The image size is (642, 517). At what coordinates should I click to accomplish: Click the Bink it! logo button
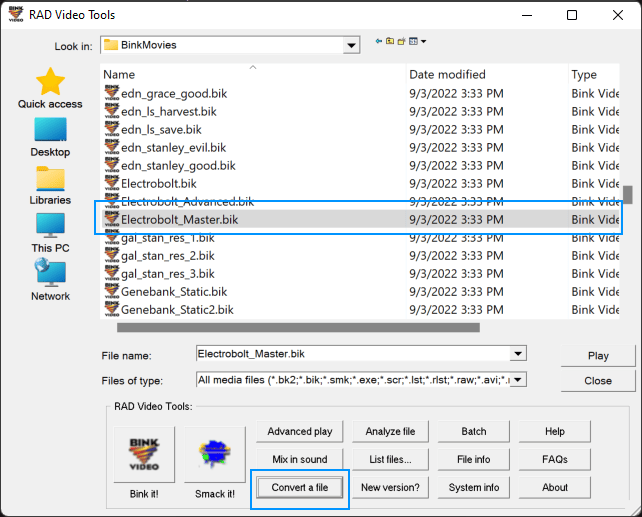click(x=144, y=456)
